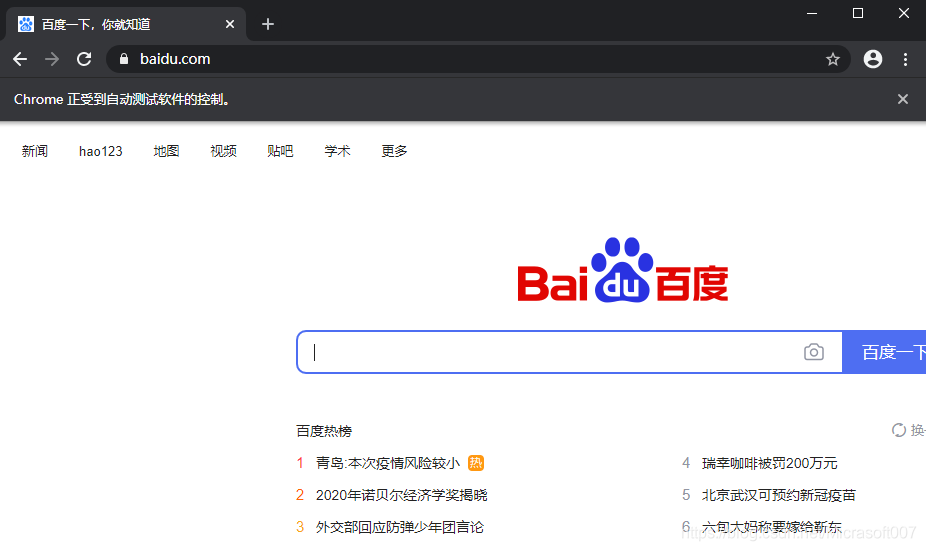This screenshot has height=551, width=926.
Task: Click the camera image search icon
Action: coord(814,352)
